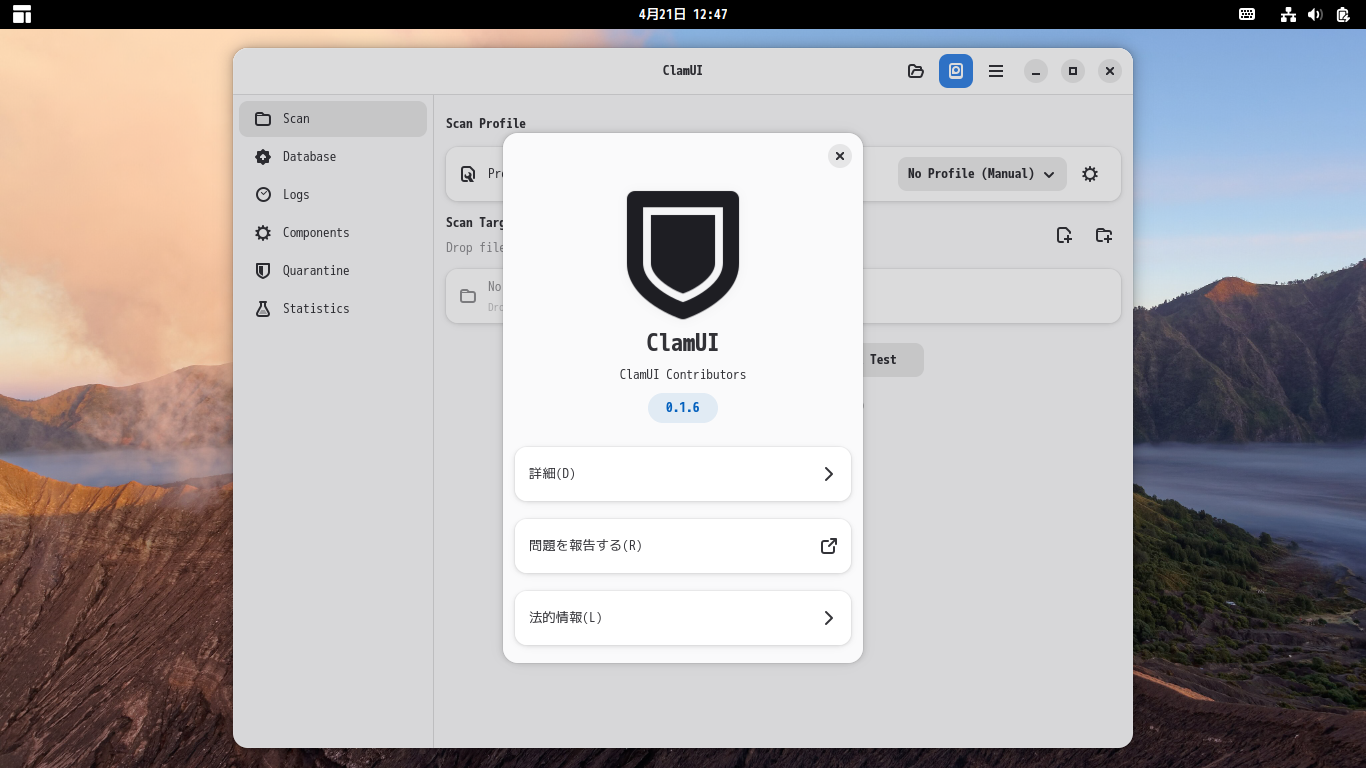Viewport: 1366px width, 768px height.
Task: Open the activities overview icon in top bar
Action: click(x=22, y=14)
